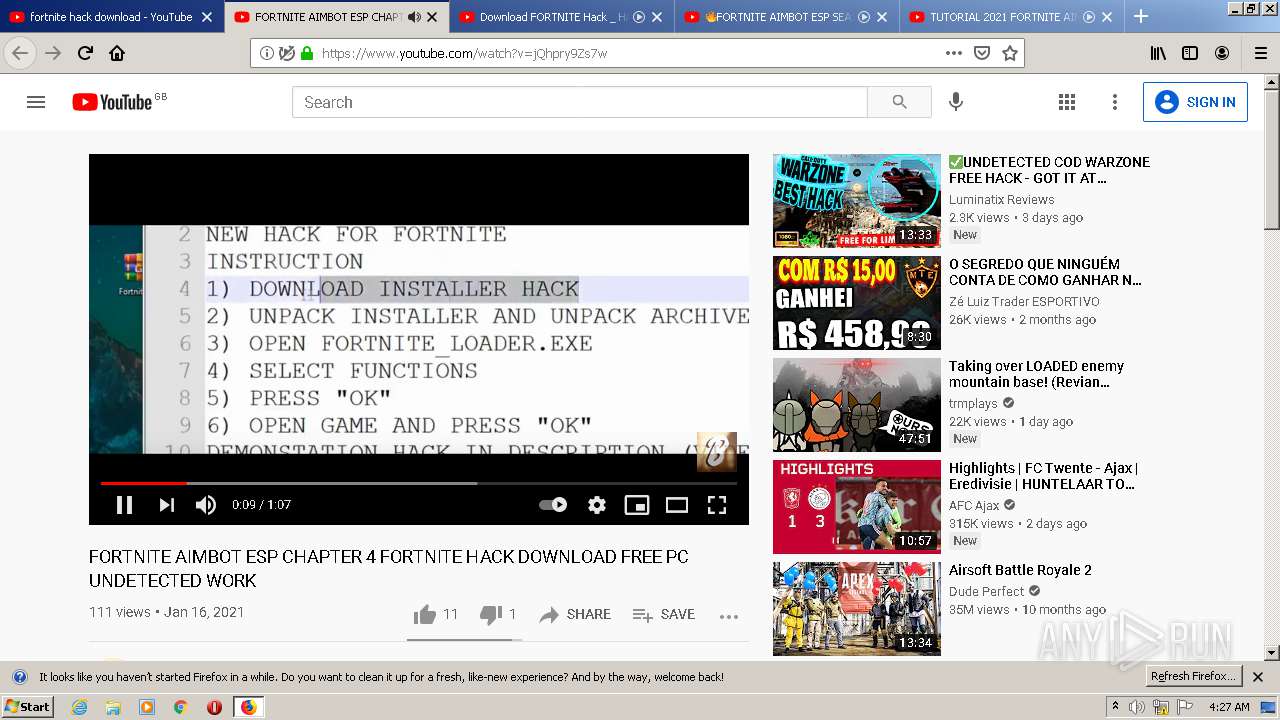Screen dimensions: 1280x720
Task: Go back with the browser back arrow
Action: pos(20,53)
